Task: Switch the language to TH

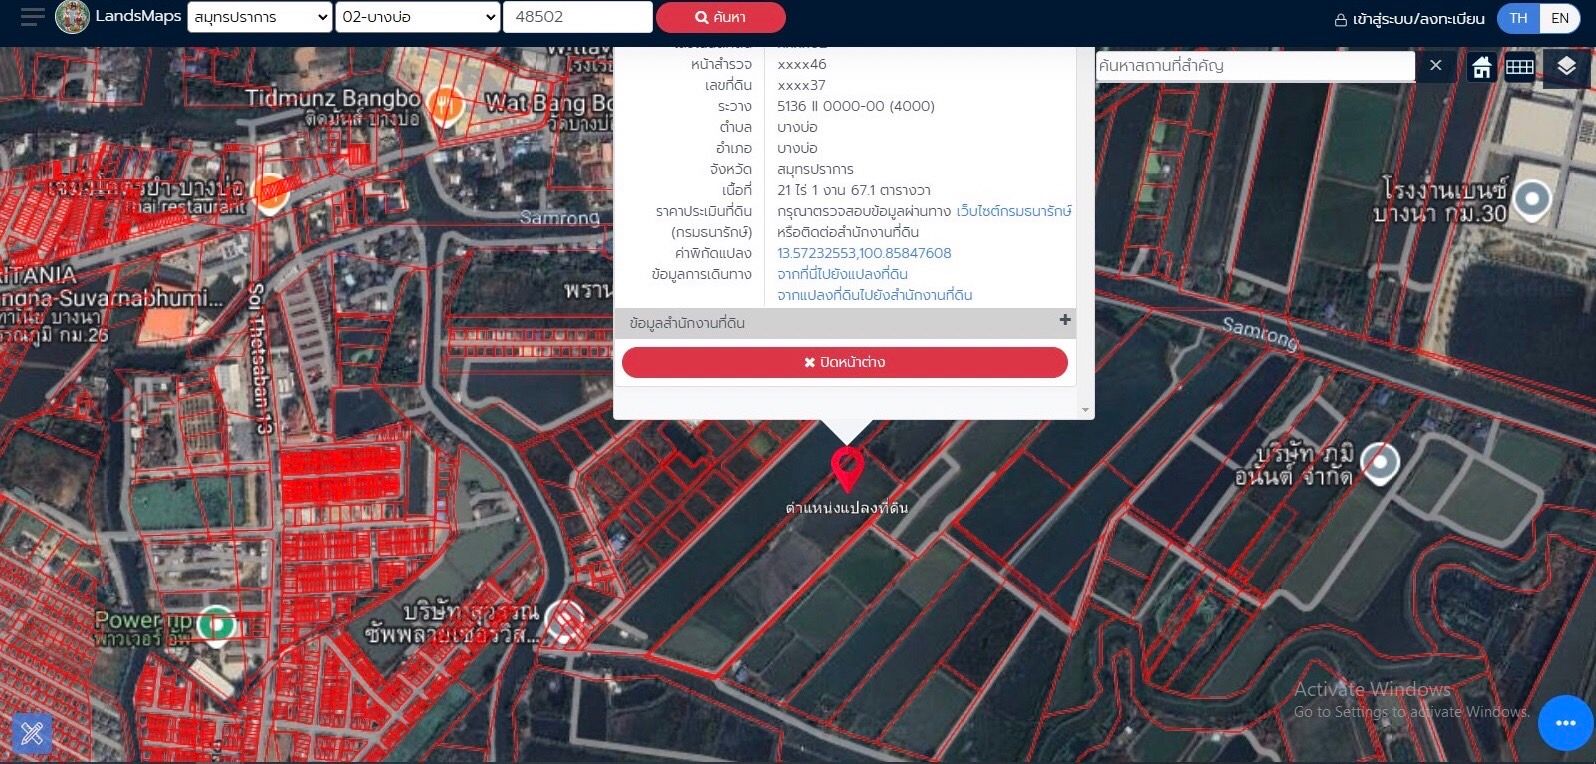Action: click(x=1518, y=18)
